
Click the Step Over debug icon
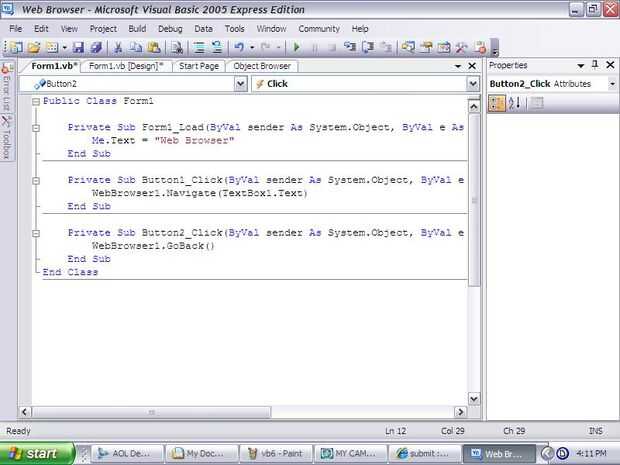(368, 47)
